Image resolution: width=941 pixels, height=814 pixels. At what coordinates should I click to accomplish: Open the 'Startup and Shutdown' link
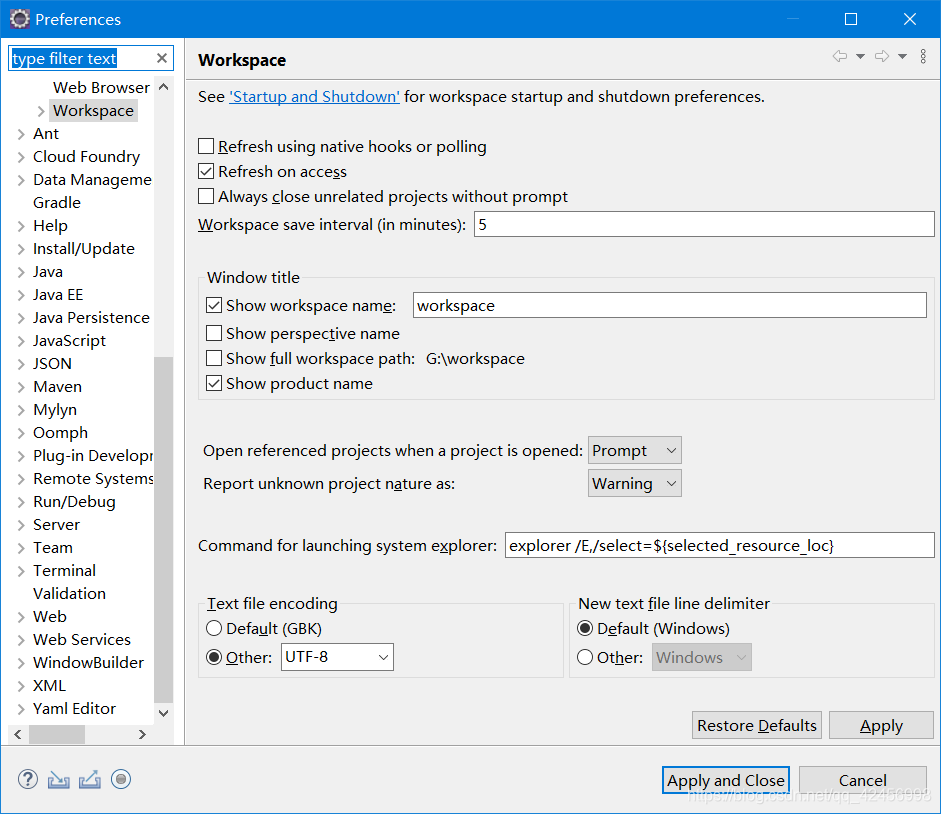pyautogui.click(x=314, y=97)
